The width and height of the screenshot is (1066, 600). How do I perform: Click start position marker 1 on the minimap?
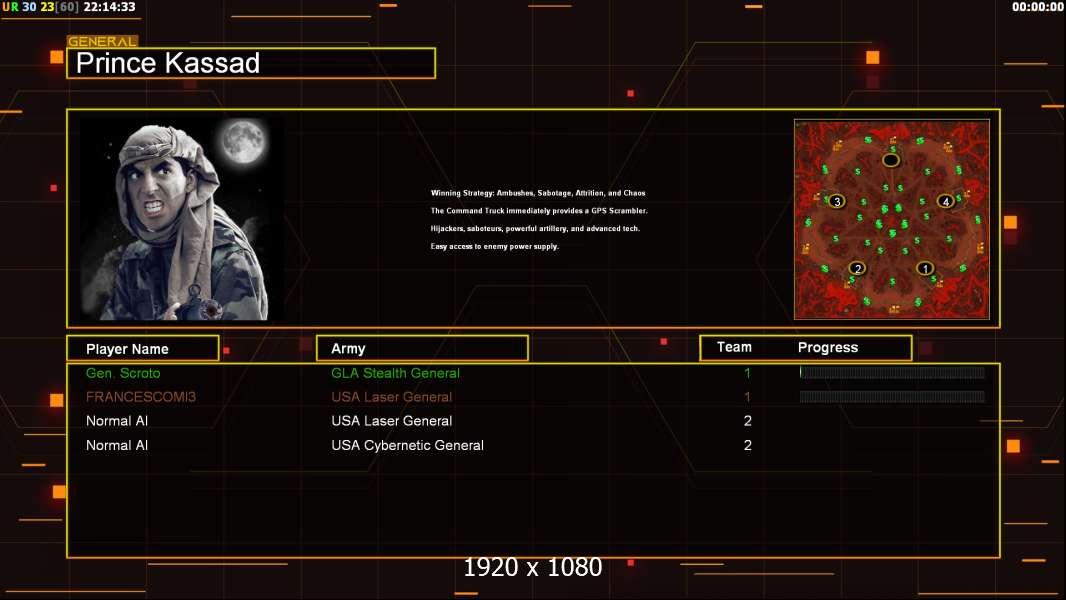[925, 268]
